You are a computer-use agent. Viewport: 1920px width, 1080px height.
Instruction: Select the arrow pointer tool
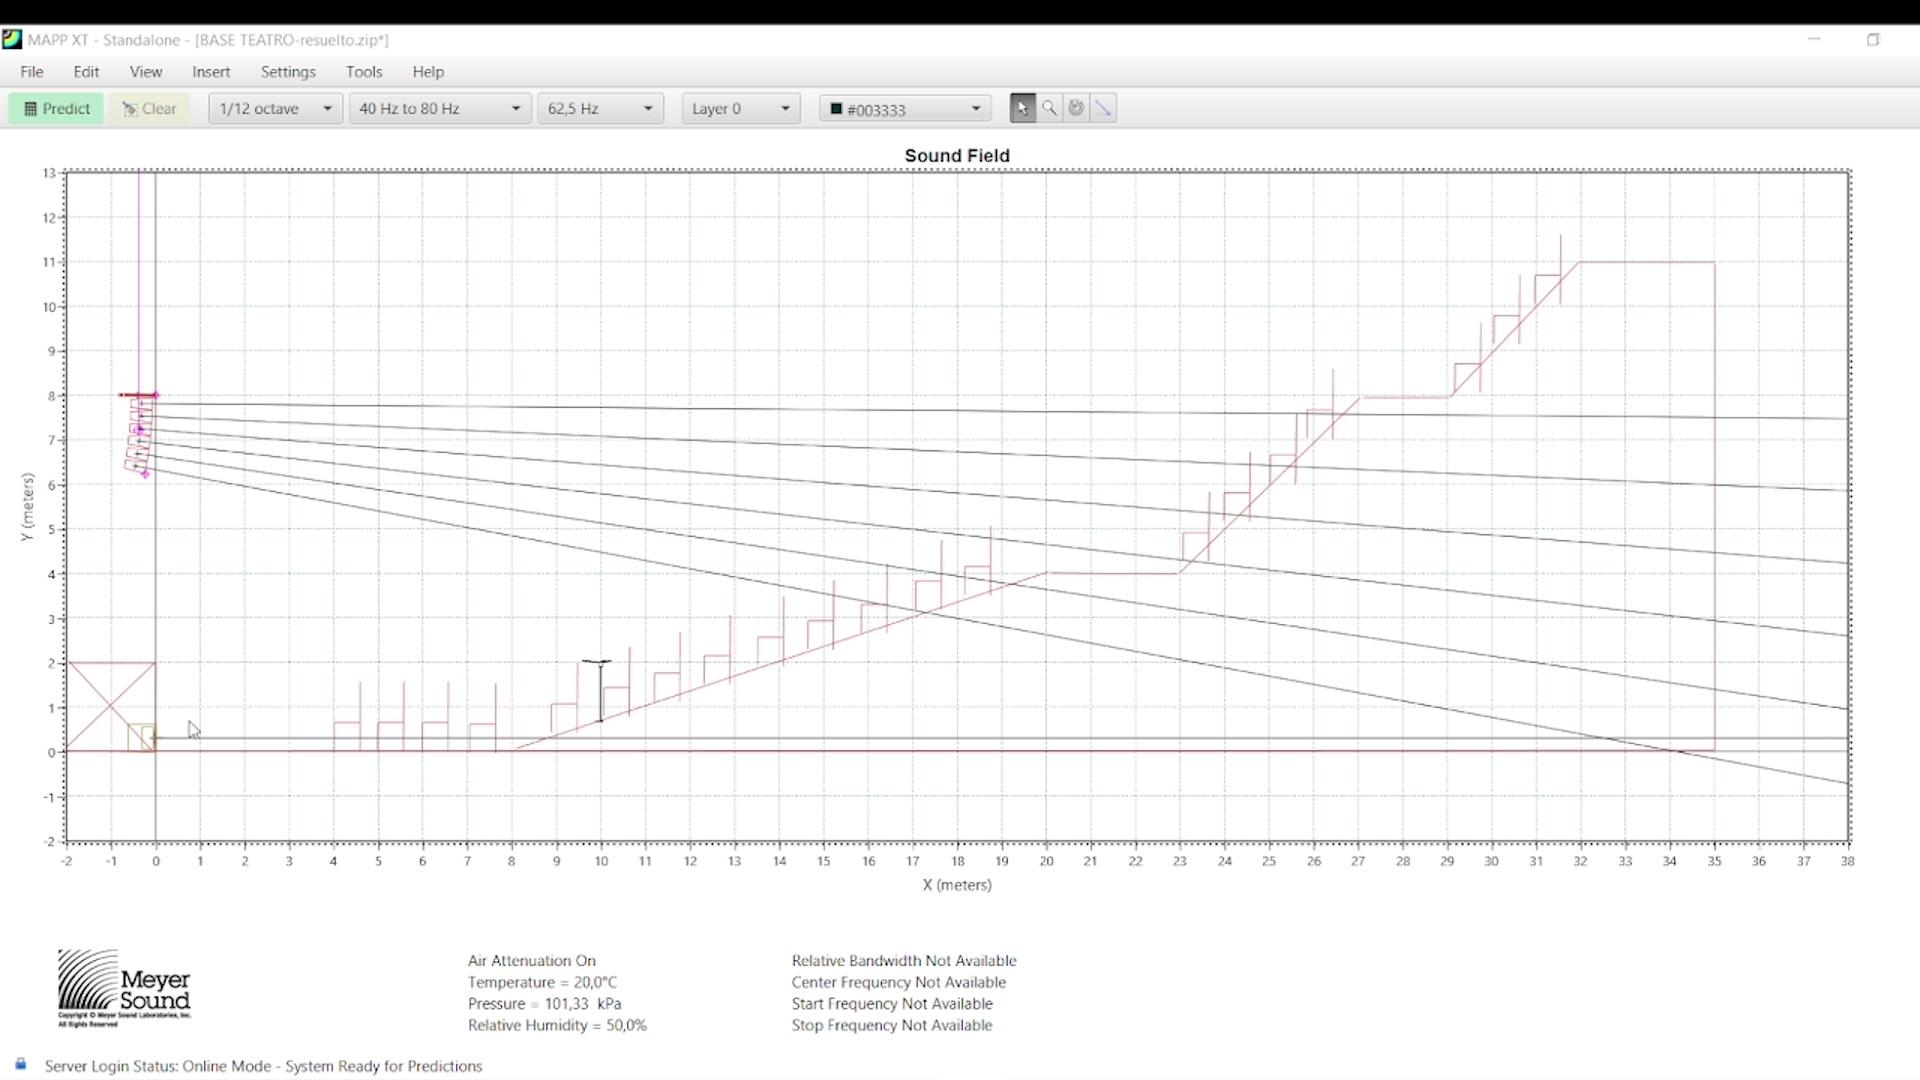[x=1022, y=108]
